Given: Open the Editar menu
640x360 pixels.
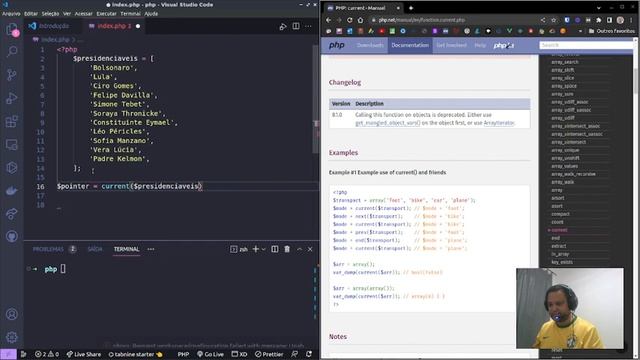Looking at the screenshot, I should (31, 13).
